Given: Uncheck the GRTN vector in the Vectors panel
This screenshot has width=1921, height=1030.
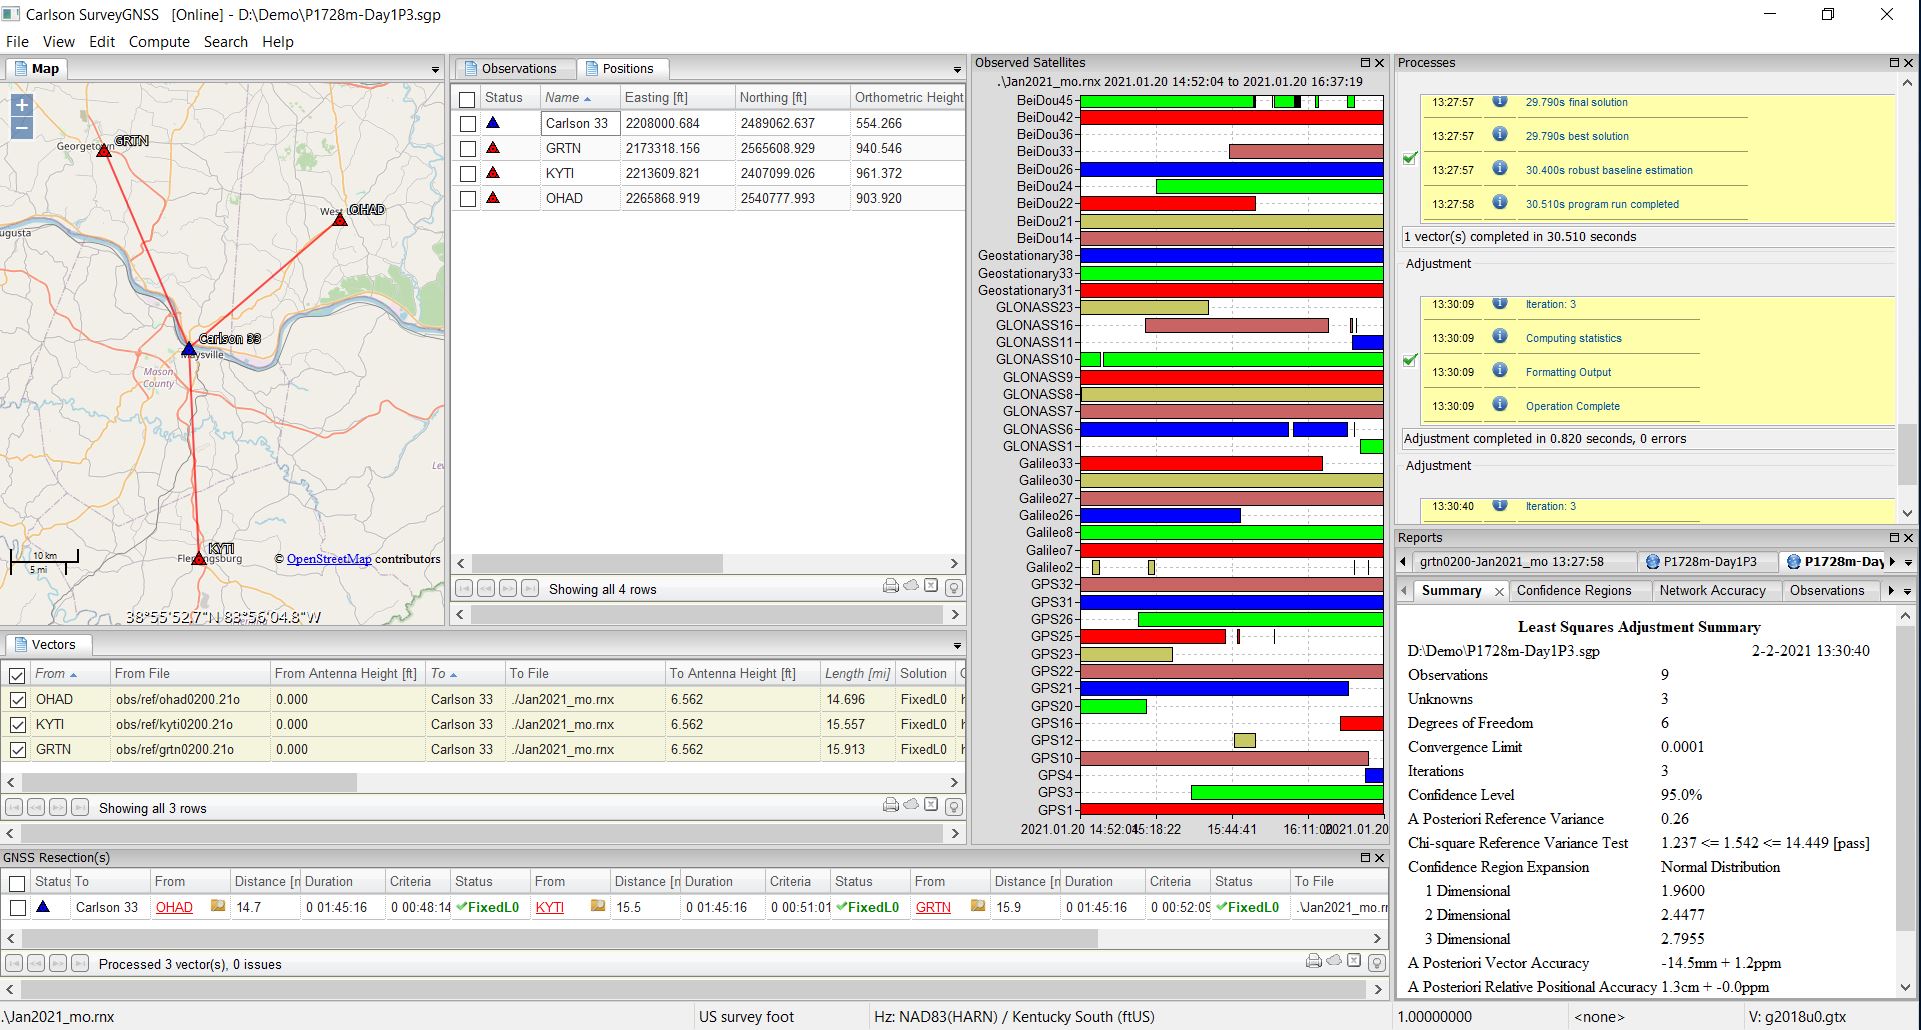Looking at the screenshot, I should [x=17, y=749].
